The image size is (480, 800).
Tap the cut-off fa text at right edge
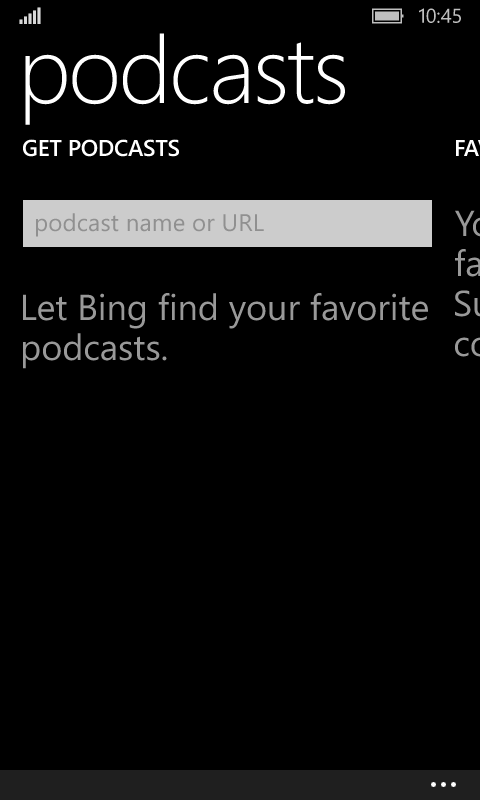pos(467,263)
